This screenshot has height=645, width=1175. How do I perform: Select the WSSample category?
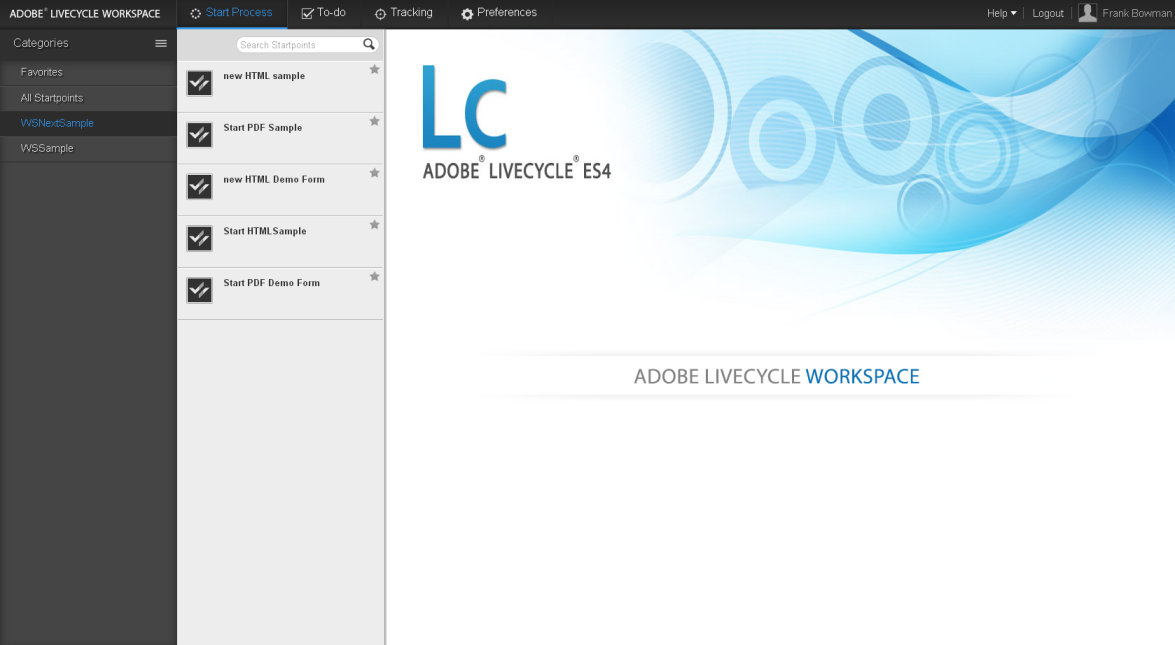(88, 148)
